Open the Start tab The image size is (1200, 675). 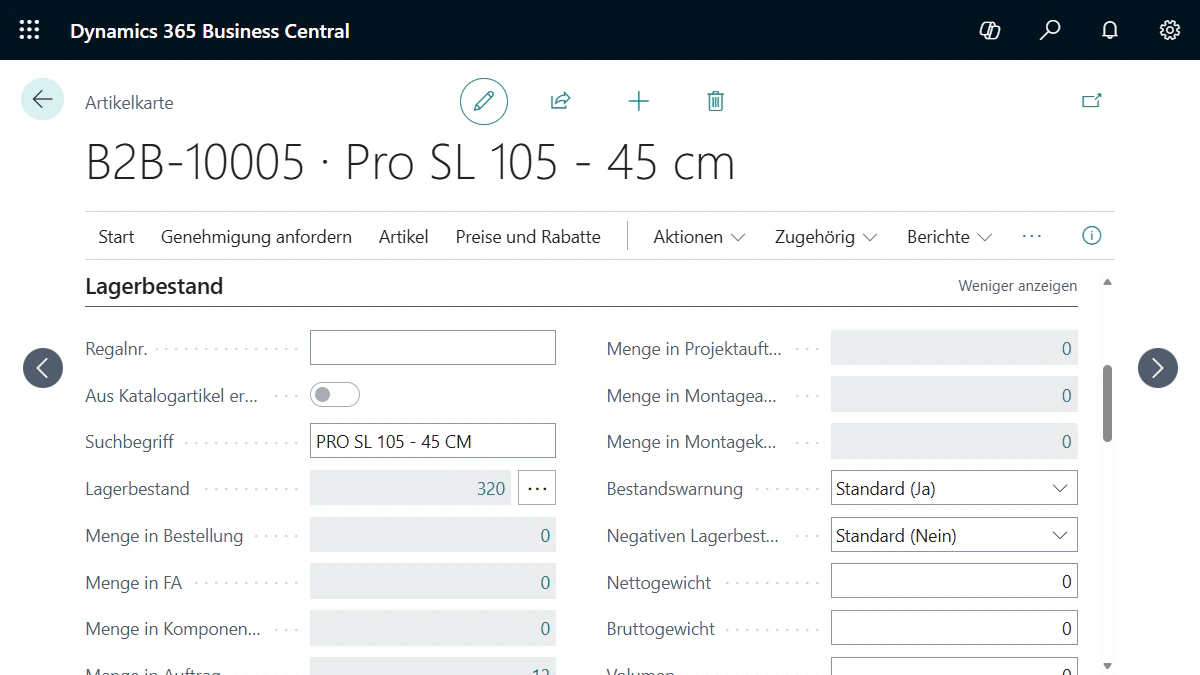[x=116, y=237]
